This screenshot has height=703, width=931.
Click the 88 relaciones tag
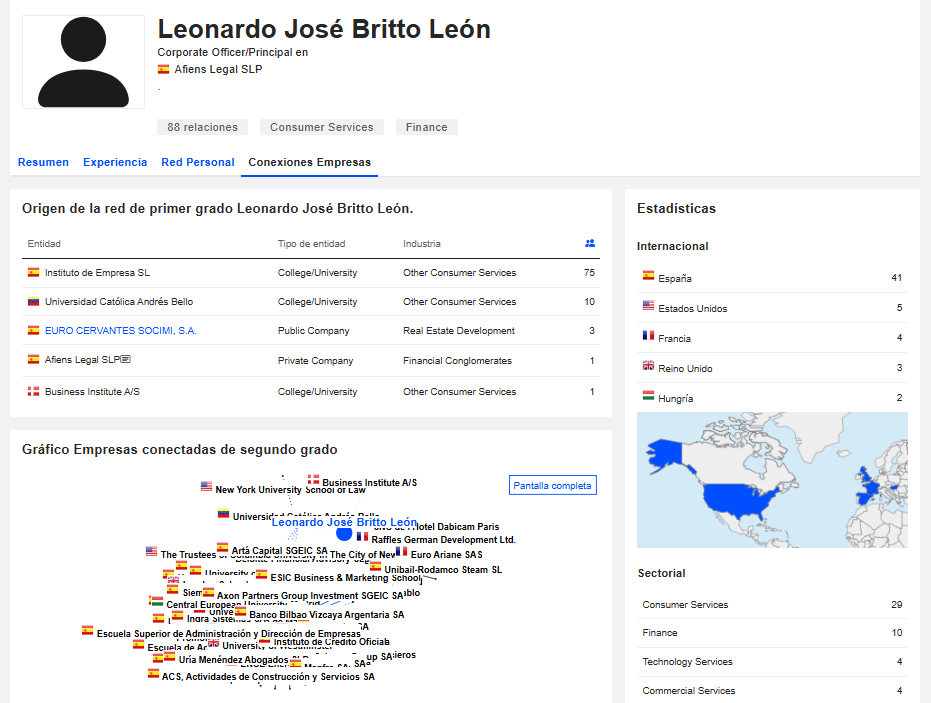pyautogui.click(x=203, y=127)
